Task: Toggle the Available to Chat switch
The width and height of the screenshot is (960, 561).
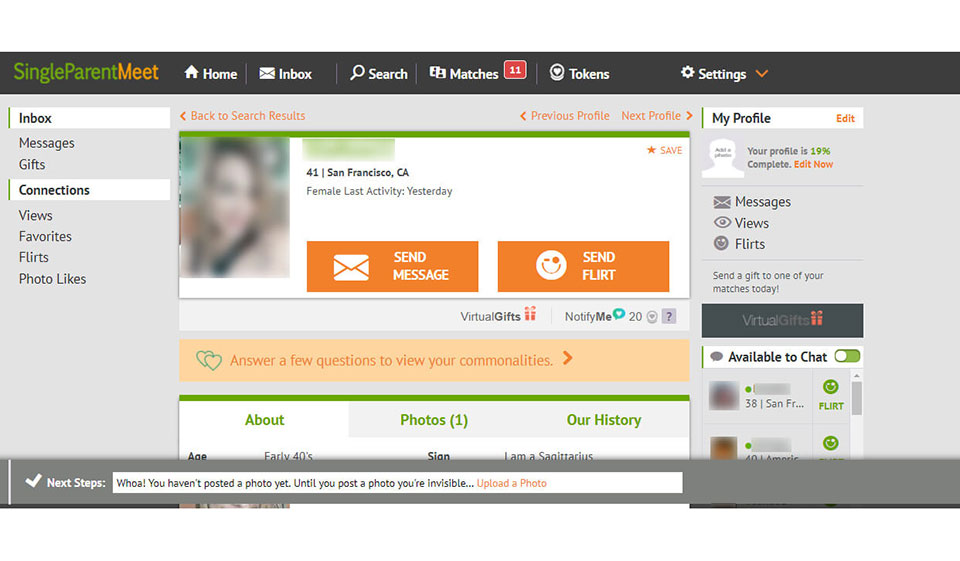Action: (x=847, y=356)
